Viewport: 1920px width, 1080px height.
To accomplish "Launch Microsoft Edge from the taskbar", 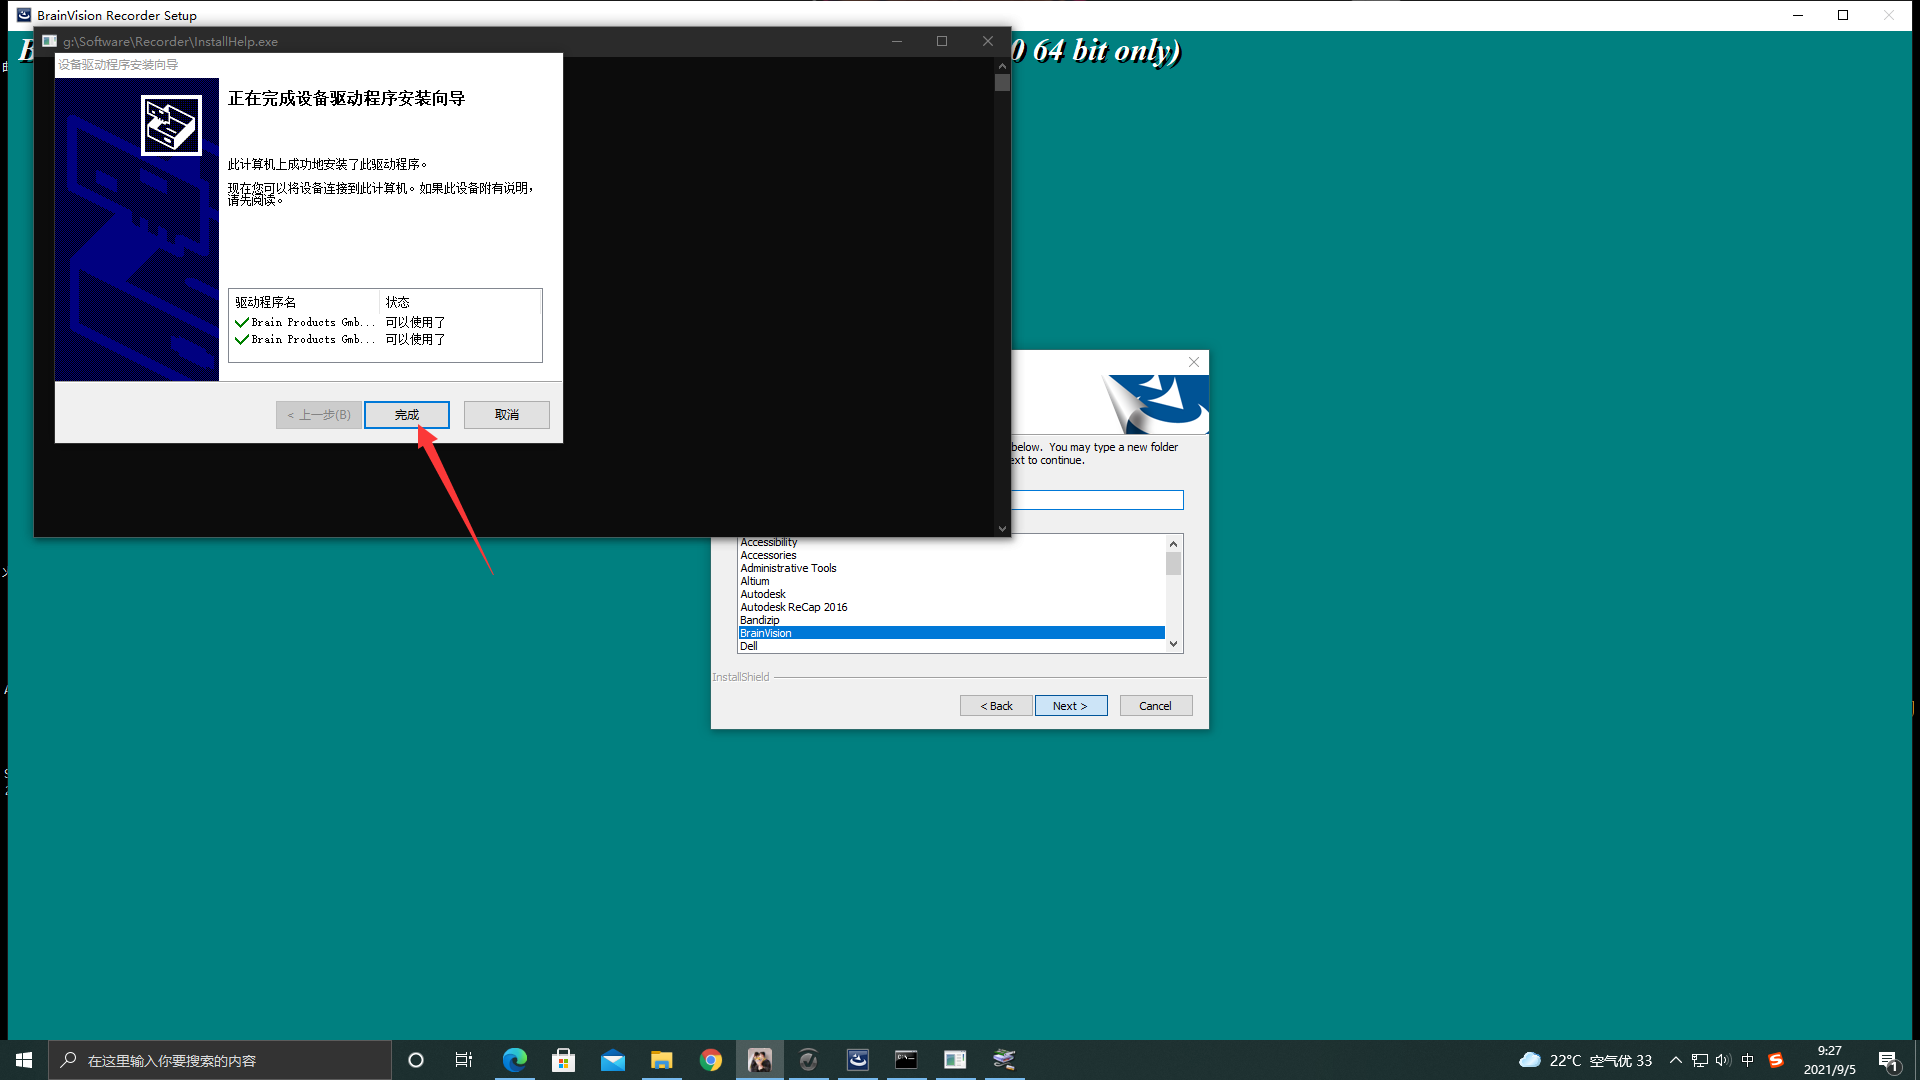I will [x=514, y=1059].
